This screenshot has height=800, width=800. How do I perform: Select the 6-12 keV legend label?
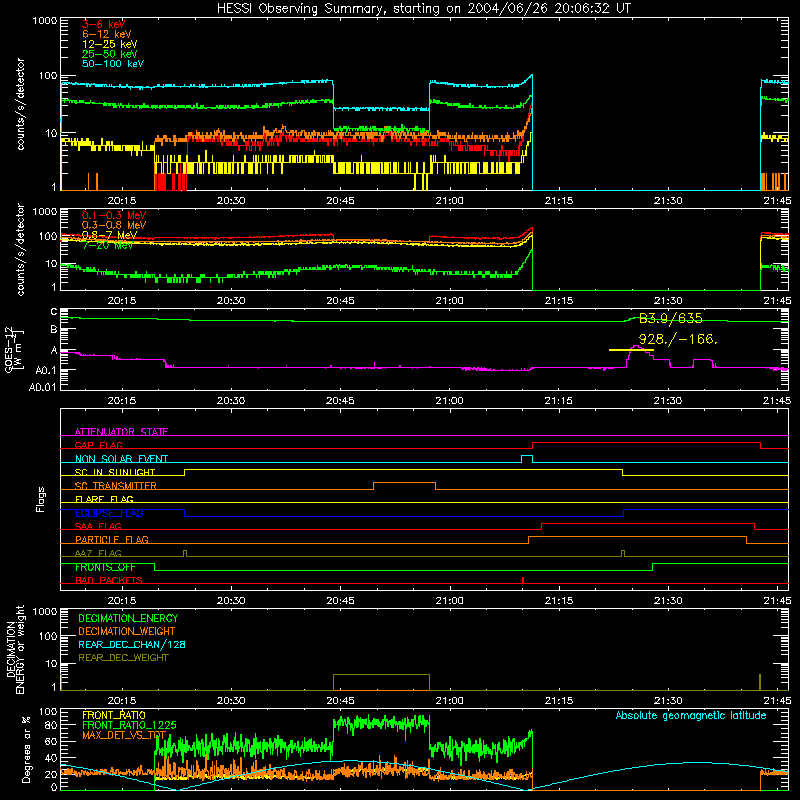pyautogui.click(x=107, y=34)
